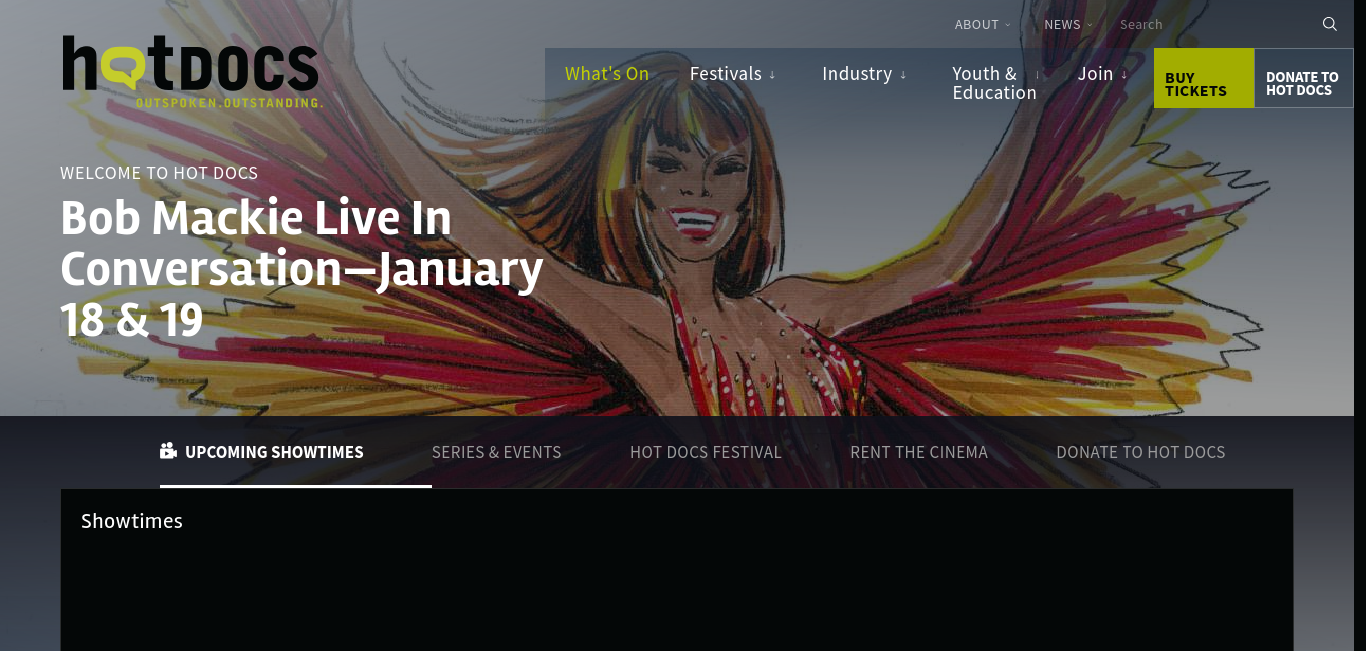Screen dimensions: 1366x651
Task: Expand the Join menu arrow
Action: (x=1124, y=75)
